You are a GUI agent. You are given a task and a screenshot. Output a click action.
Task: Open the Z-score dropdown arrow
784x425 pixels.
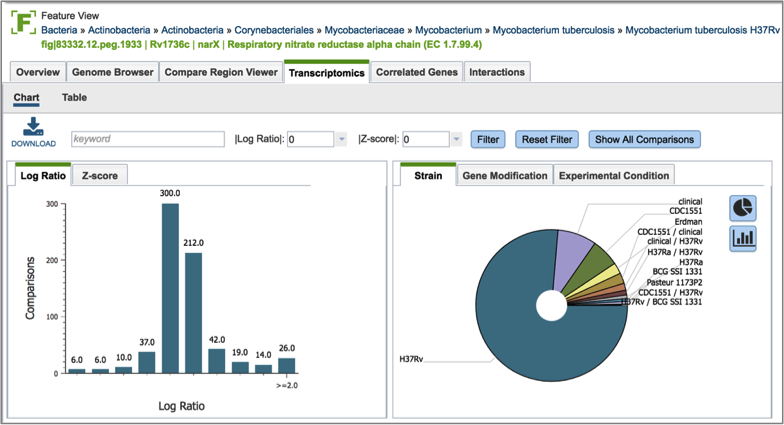point(456,139)
